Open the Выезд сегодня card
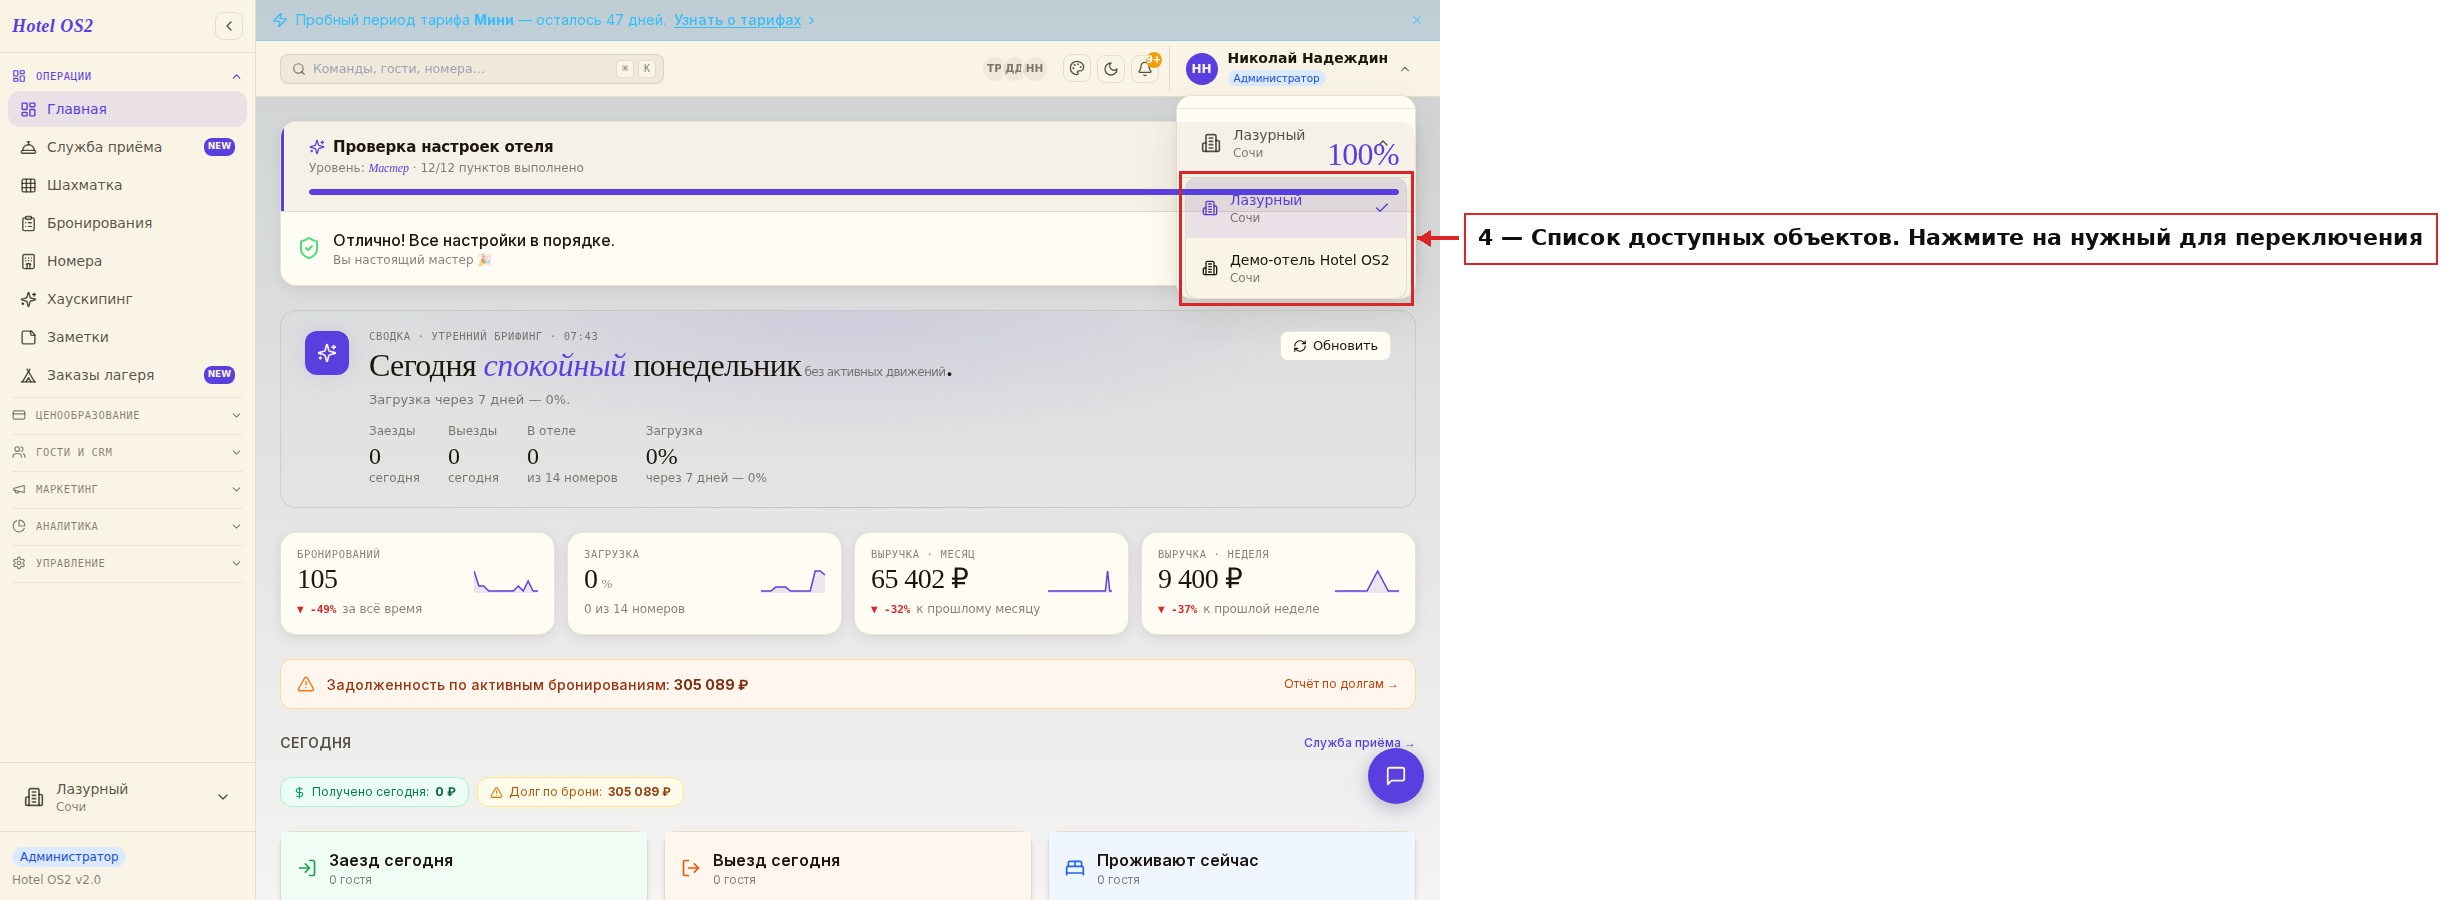This screenshot has height=900, width=2461. pyautogui.click(x=848, y=866)
